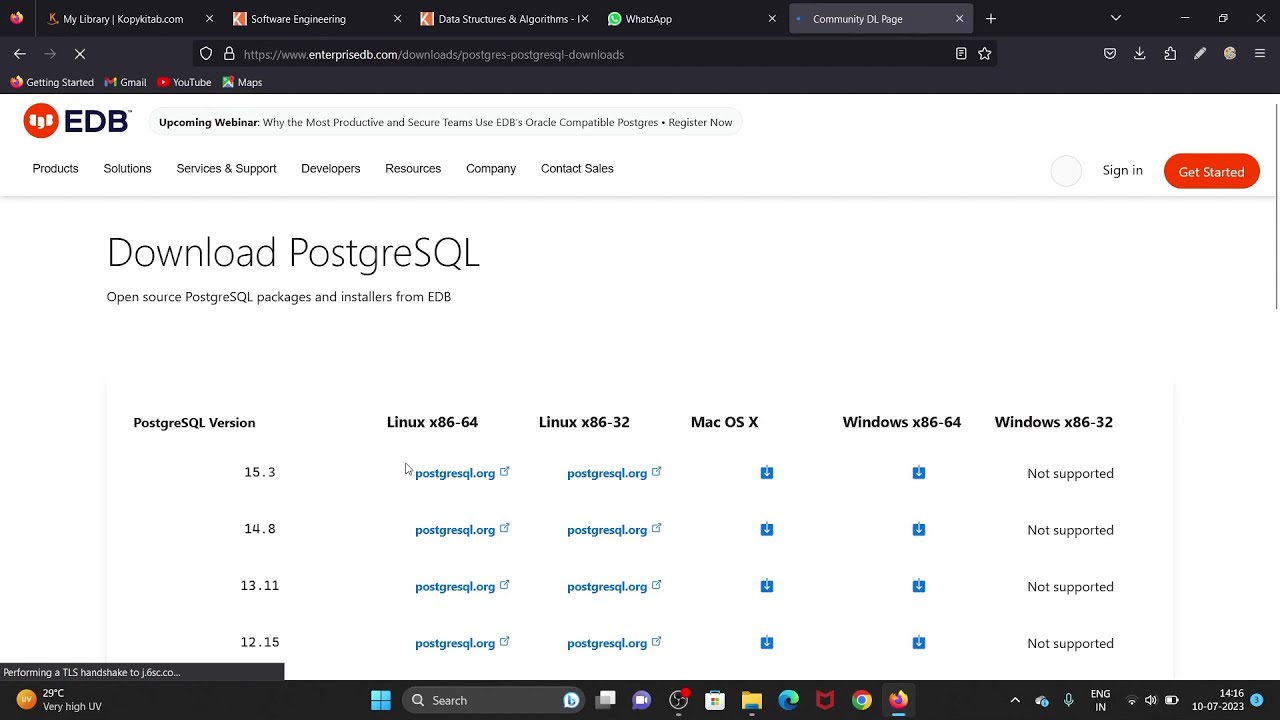Screen dimensions: 1280x720
Task: Download PostgreSQL 15.3 for Mac OS X
Action: coord(767,473)
